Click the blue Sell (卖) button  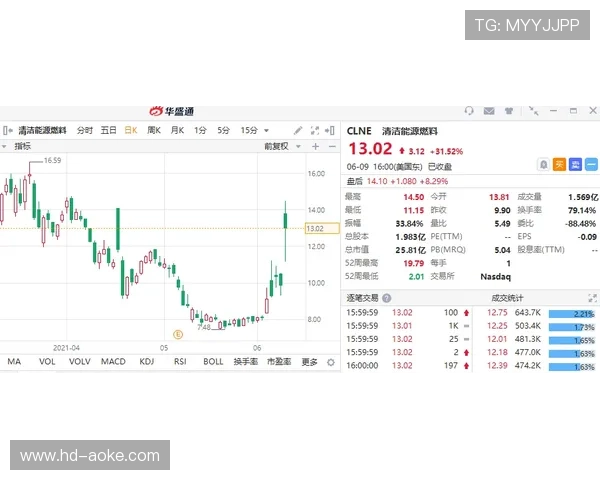click(x=575, y=165)
